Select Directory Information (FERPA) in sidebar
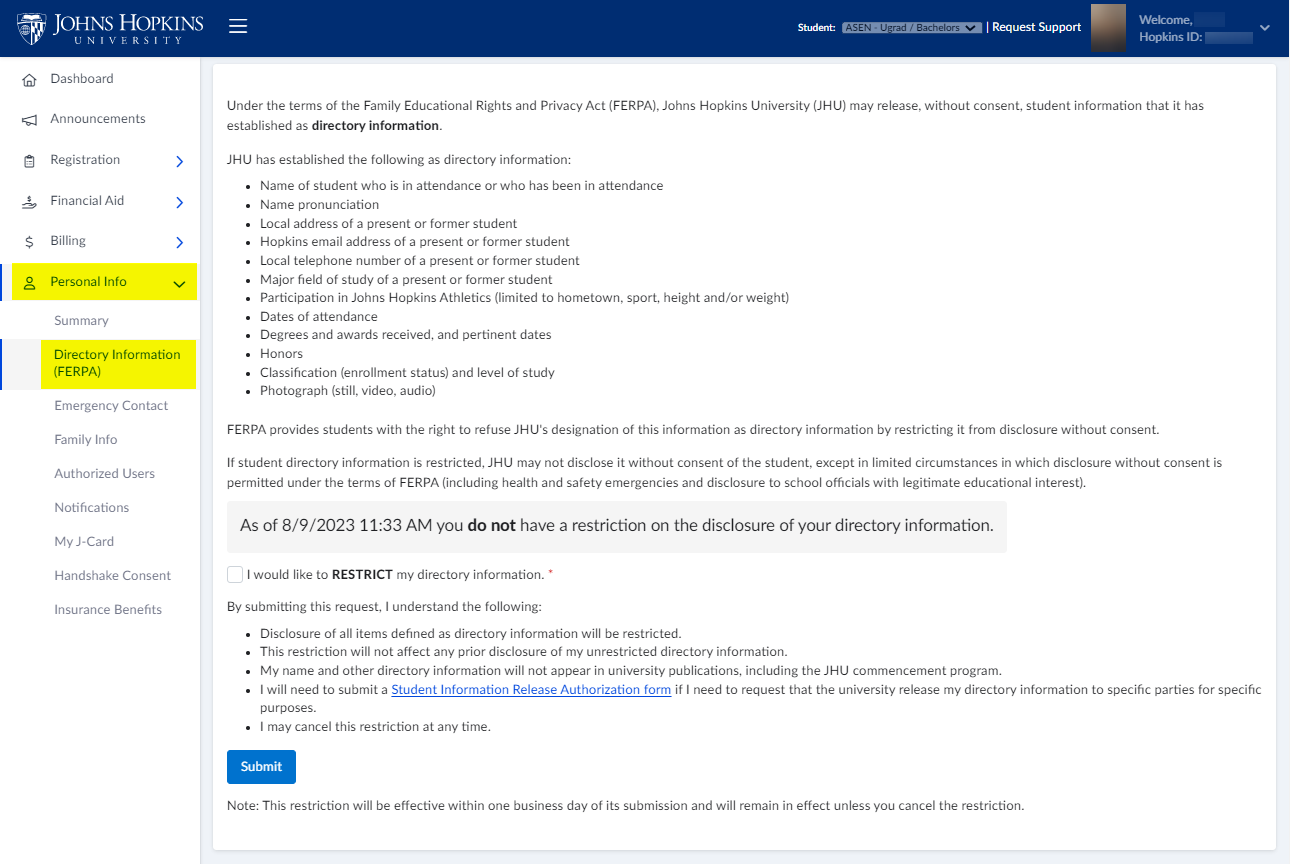 (x=117, y=363)
